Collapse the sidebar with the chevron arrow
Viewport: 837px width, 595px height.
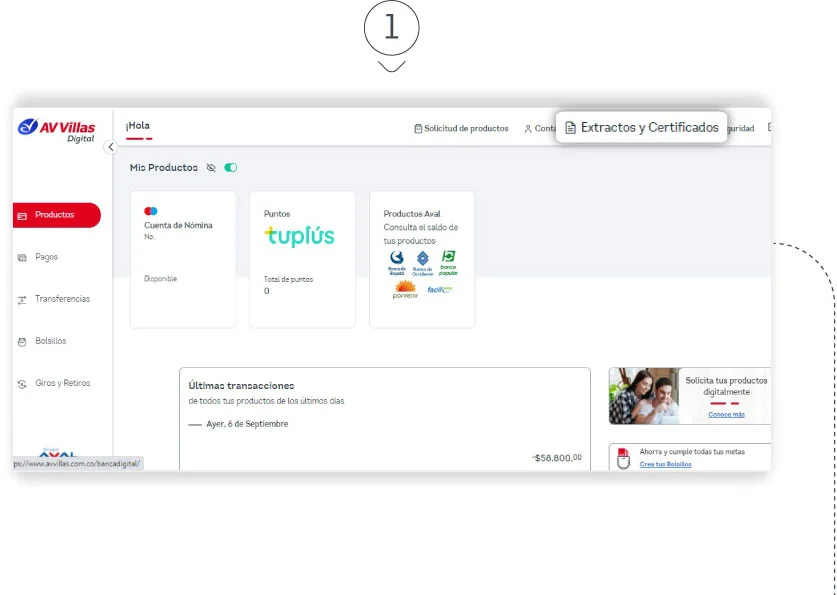(x=111, y=147)
